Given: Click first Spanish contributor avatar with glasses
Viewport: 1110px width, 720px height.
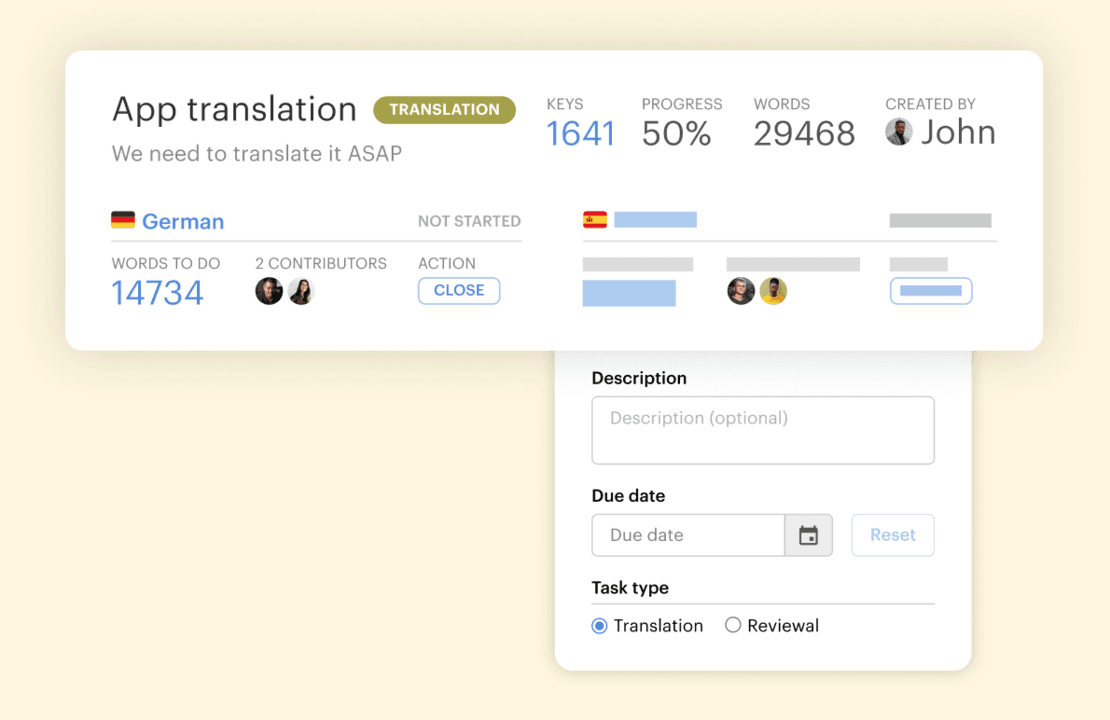Looking at the screenshot, I should click(741, 291).
